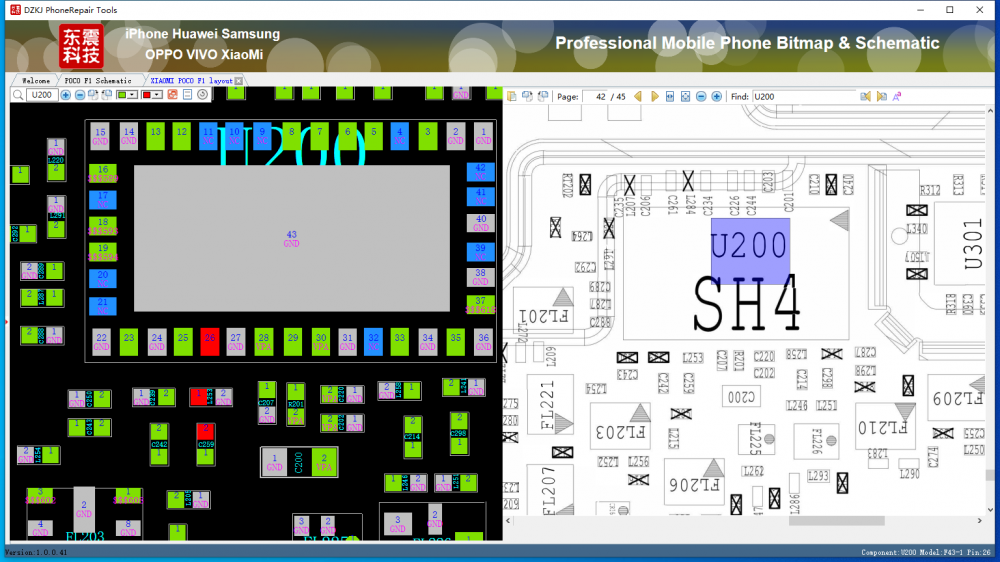The width and height of the screenshot is (1000, 562).
Task: Switch to the Welcome tab
Action: pyautogui.click(x=35, y=80)
